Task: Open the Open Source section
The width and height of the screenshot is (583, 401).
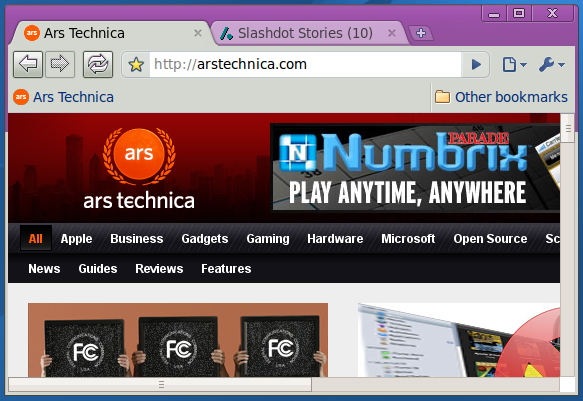Action: point(490,239)
